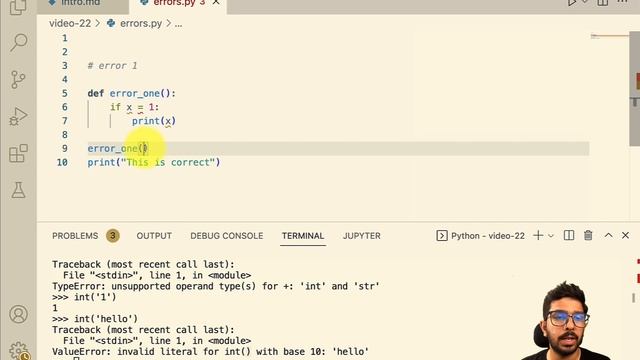The height and width of the screenshot is (360, 640).
Task: Switch to the DEBUG CONSOLE tab
Action: [x=227, y=236]
